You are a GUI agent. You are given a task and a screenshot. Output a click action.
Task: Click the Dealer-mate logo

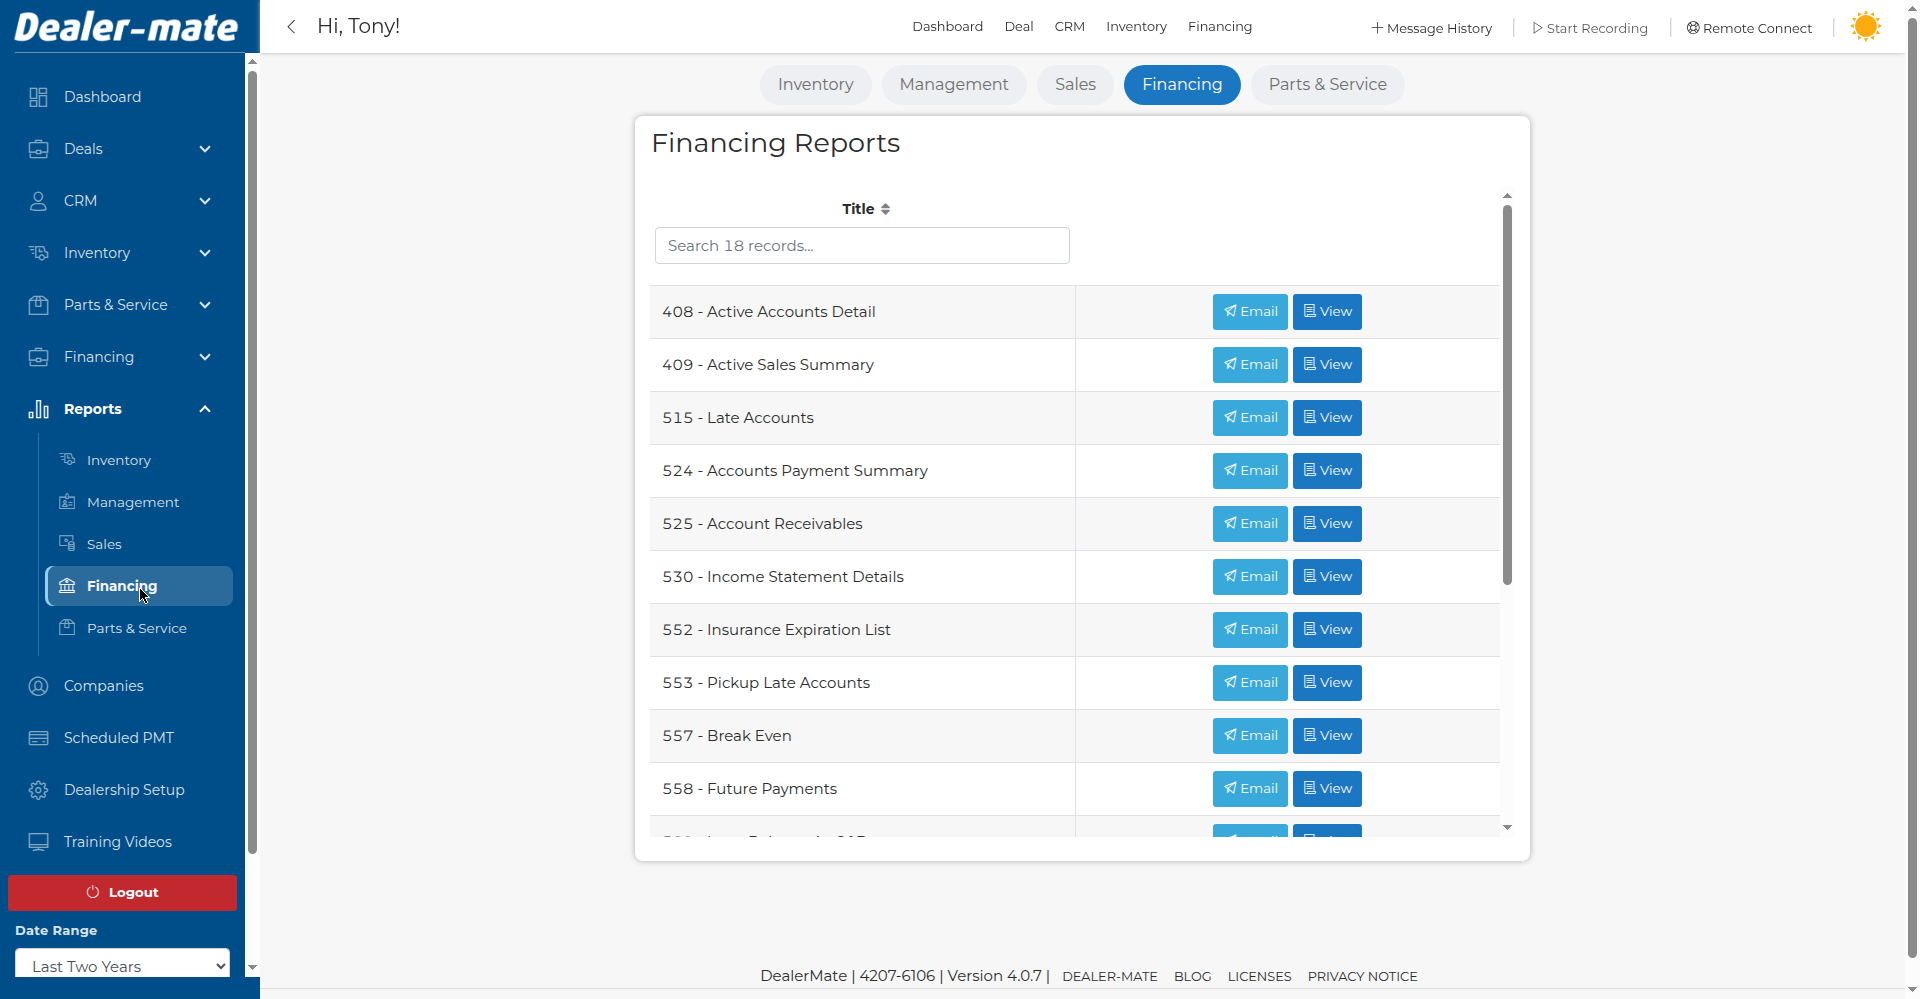click(126, 27)
